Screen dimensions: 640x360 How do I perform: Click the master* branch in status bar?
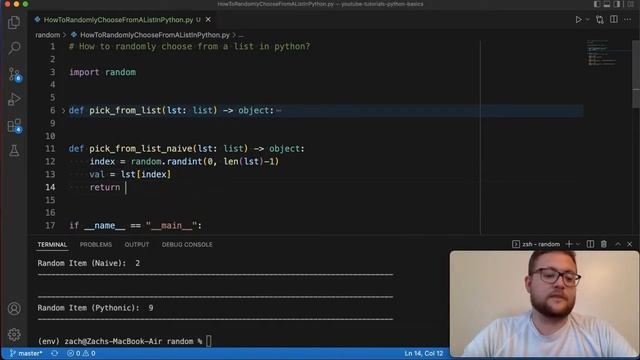(x=26, y=353)
